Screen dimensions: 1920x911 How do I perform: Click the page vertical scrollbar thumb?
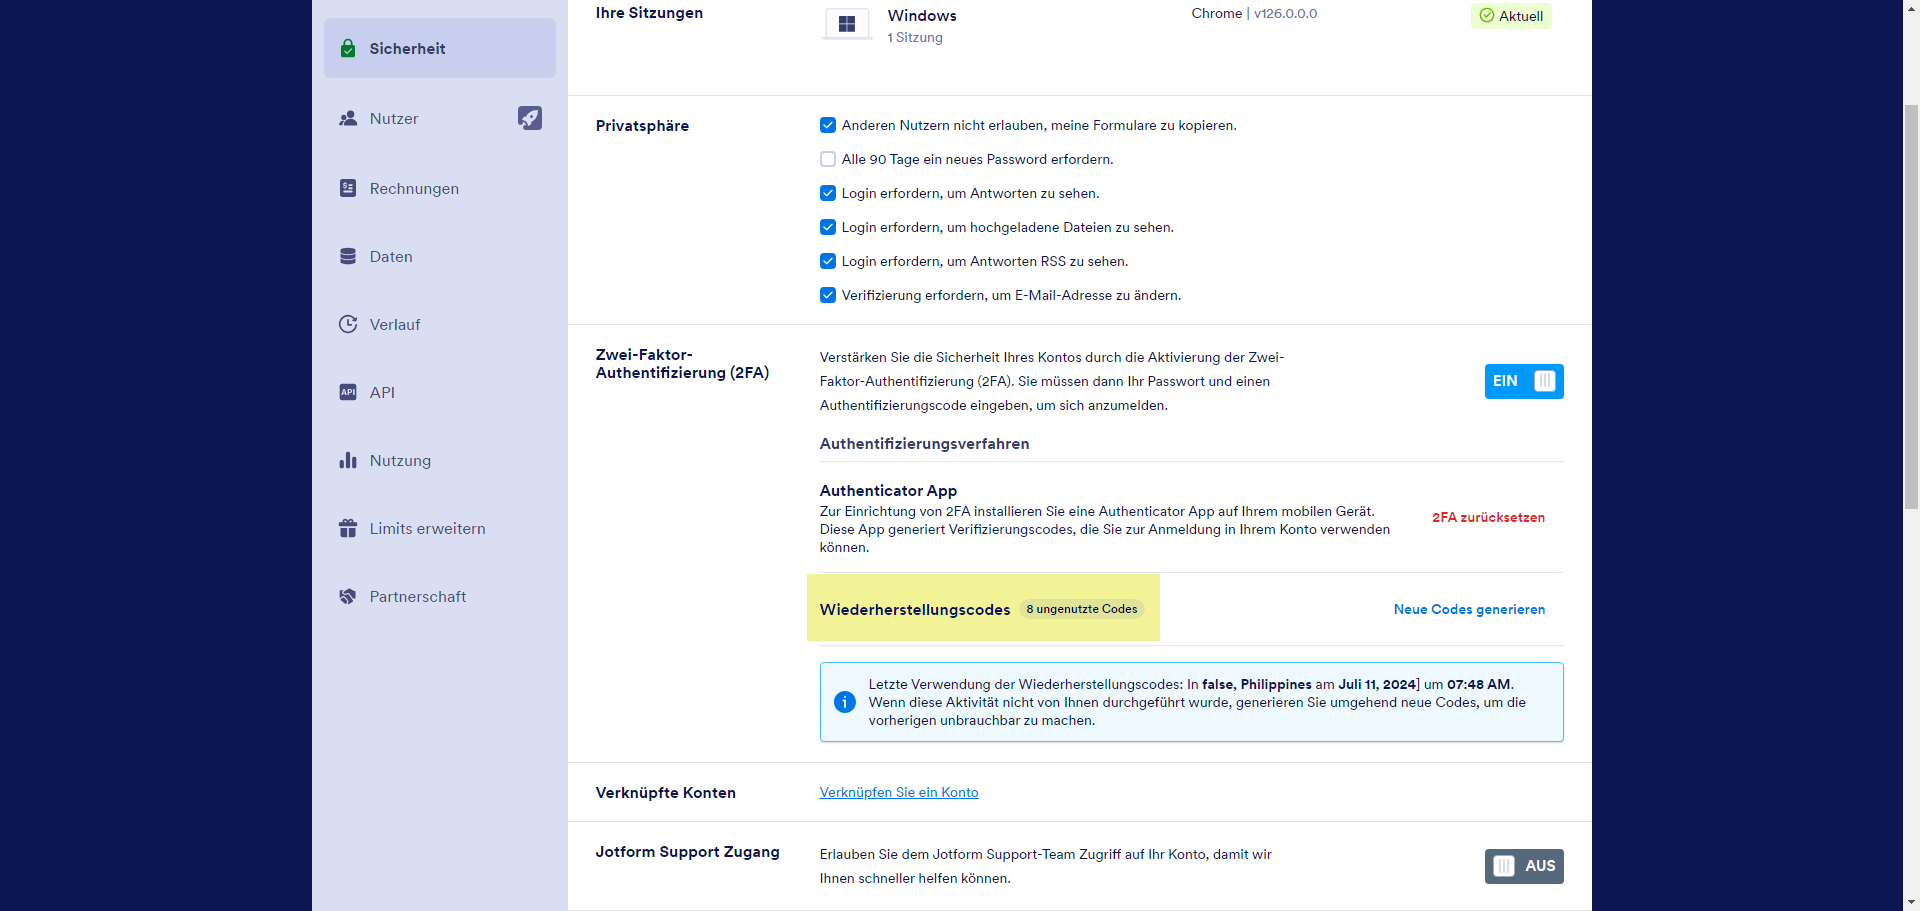pos(1911,305)
